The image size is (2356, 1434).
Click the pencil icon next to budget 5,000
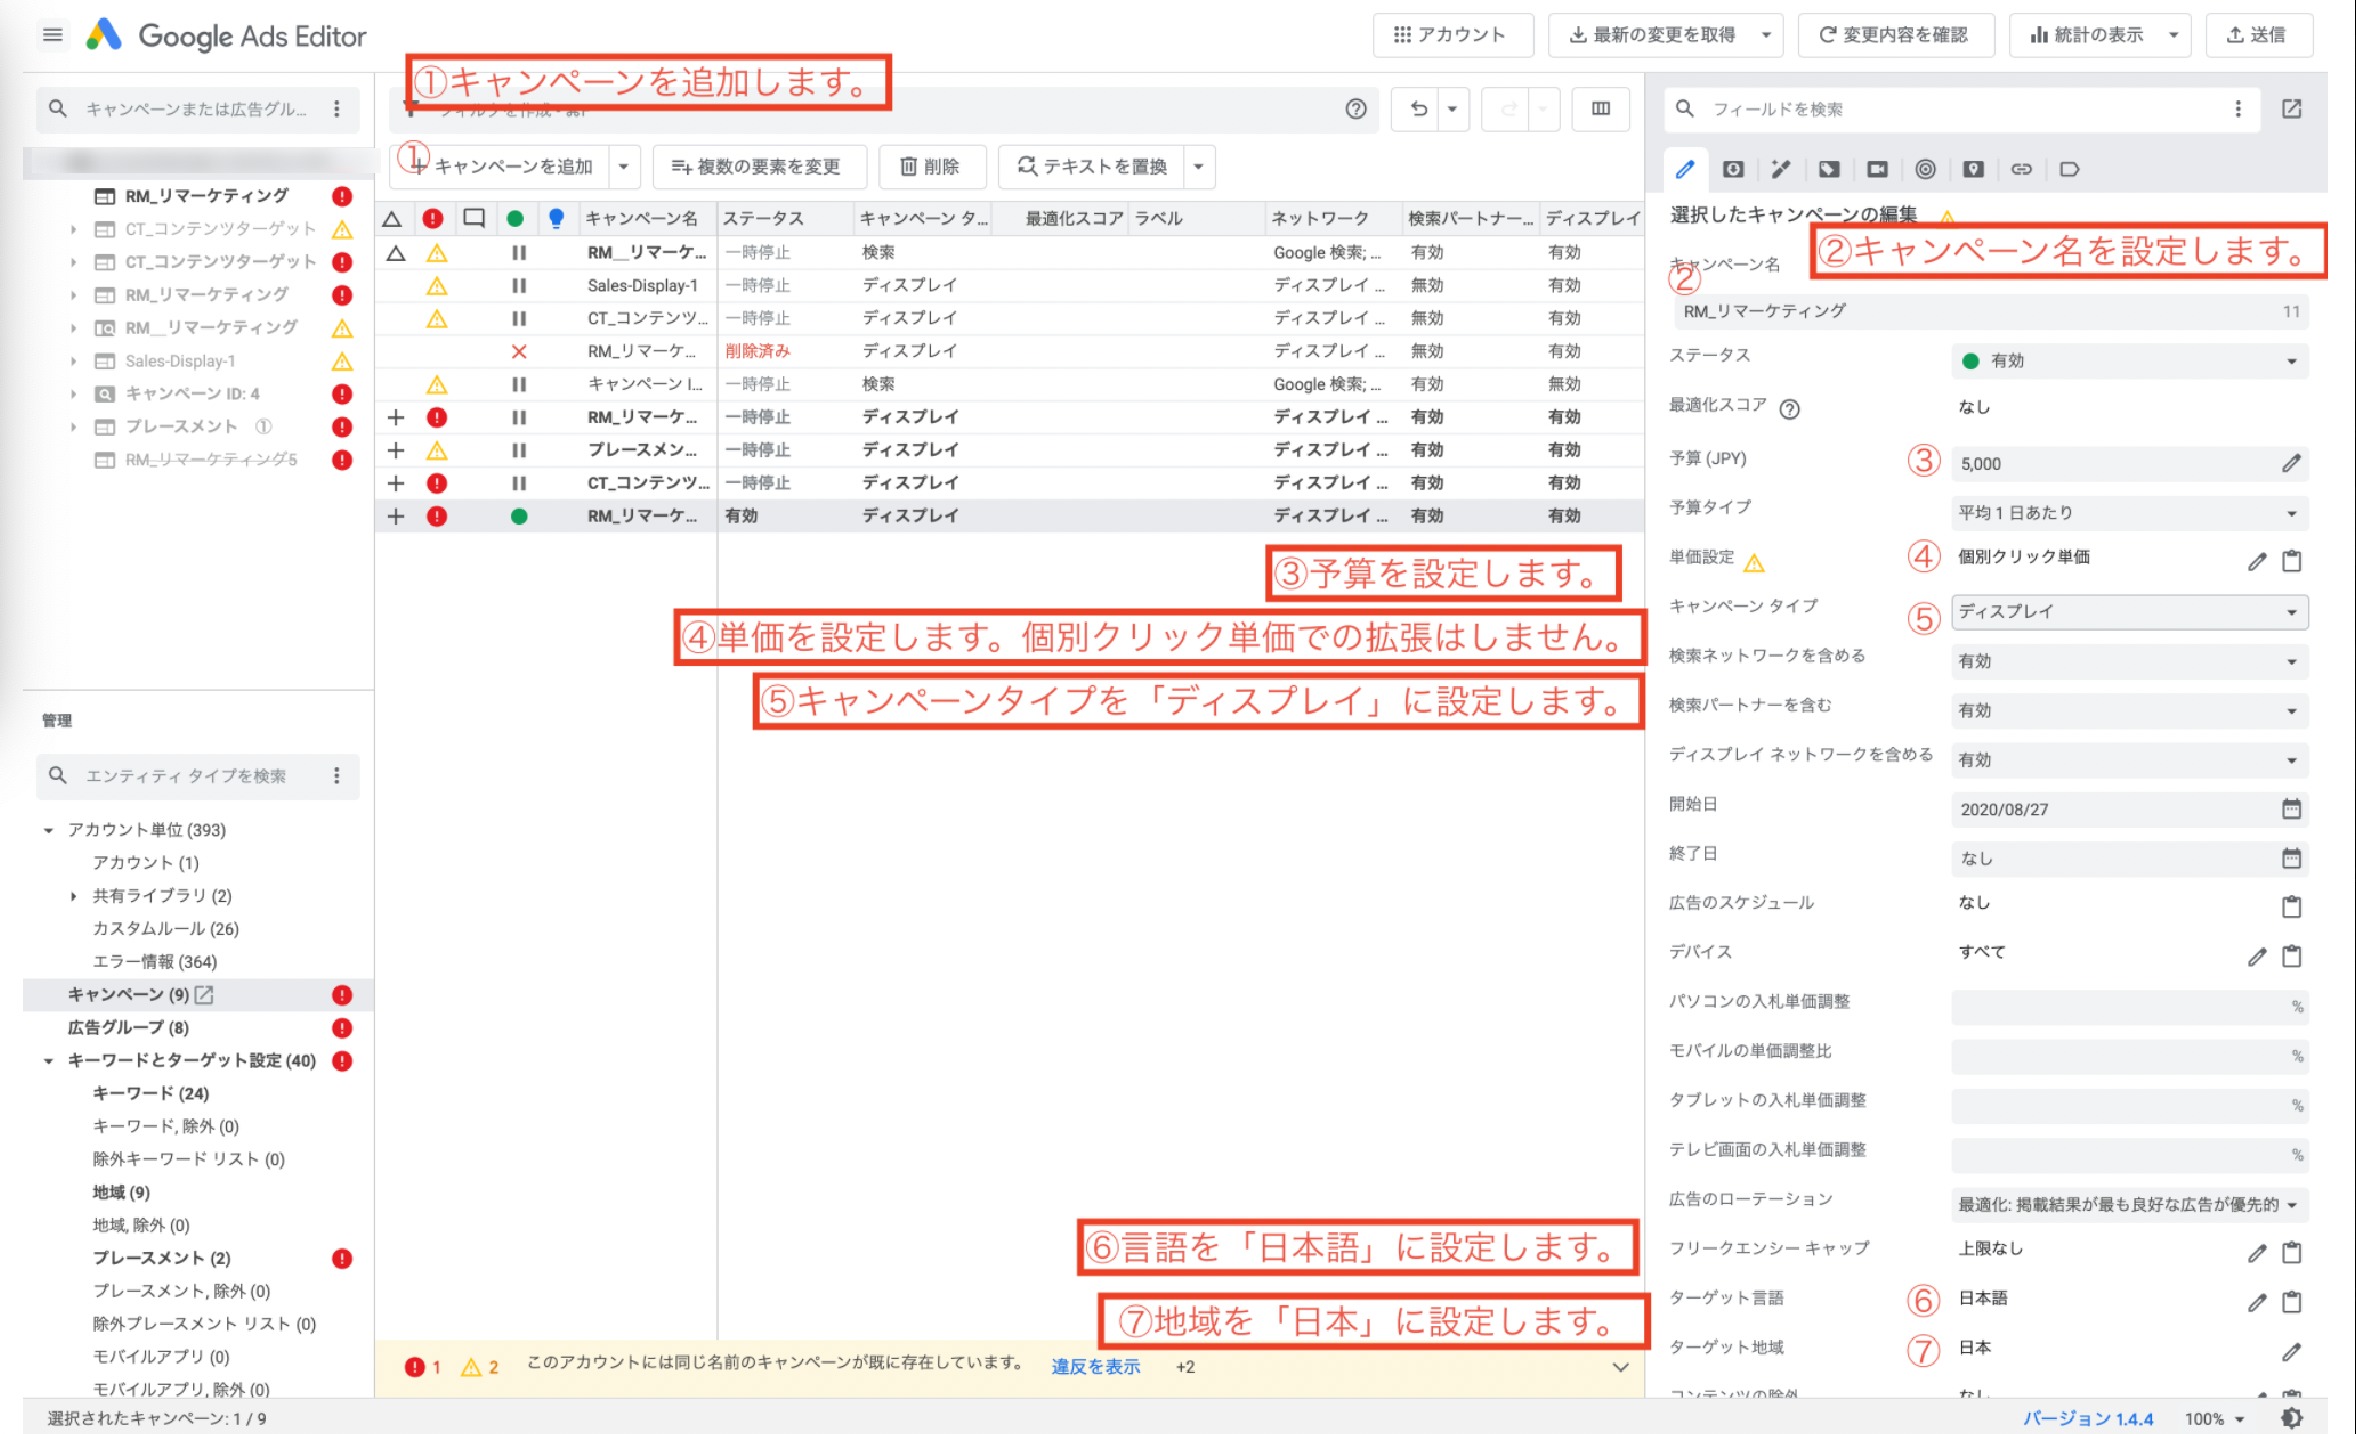[x=2290, y=463]
